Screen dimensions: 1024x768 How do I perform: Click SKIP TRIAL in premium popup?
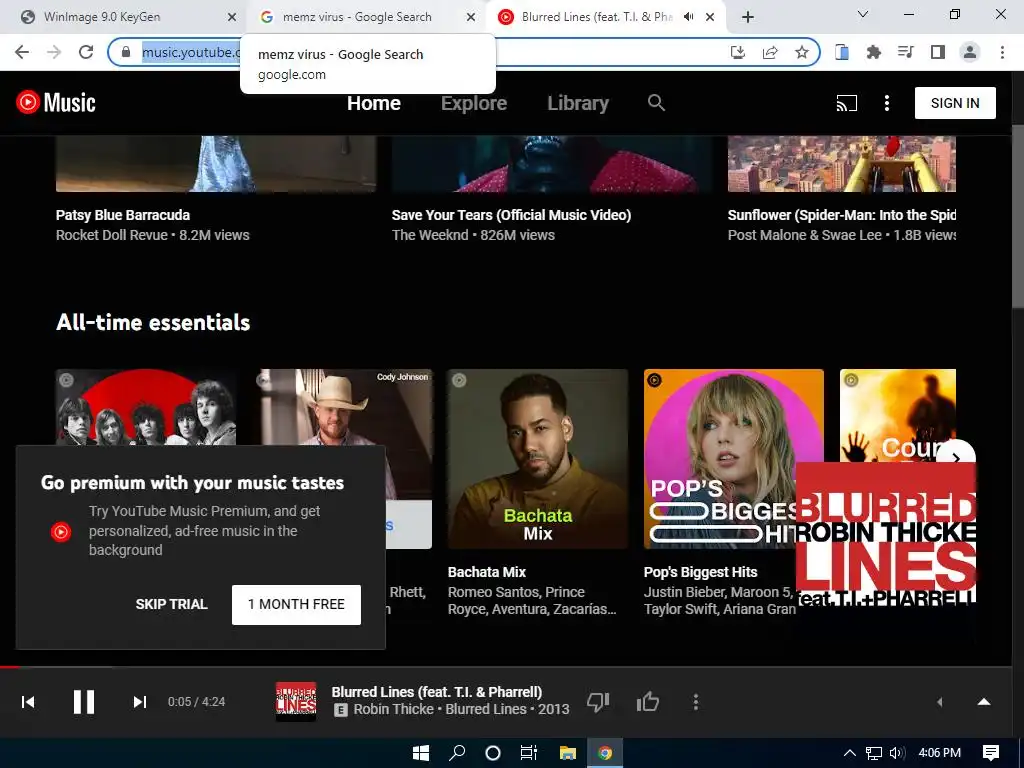pyautogui.click(x=171, y=604)
